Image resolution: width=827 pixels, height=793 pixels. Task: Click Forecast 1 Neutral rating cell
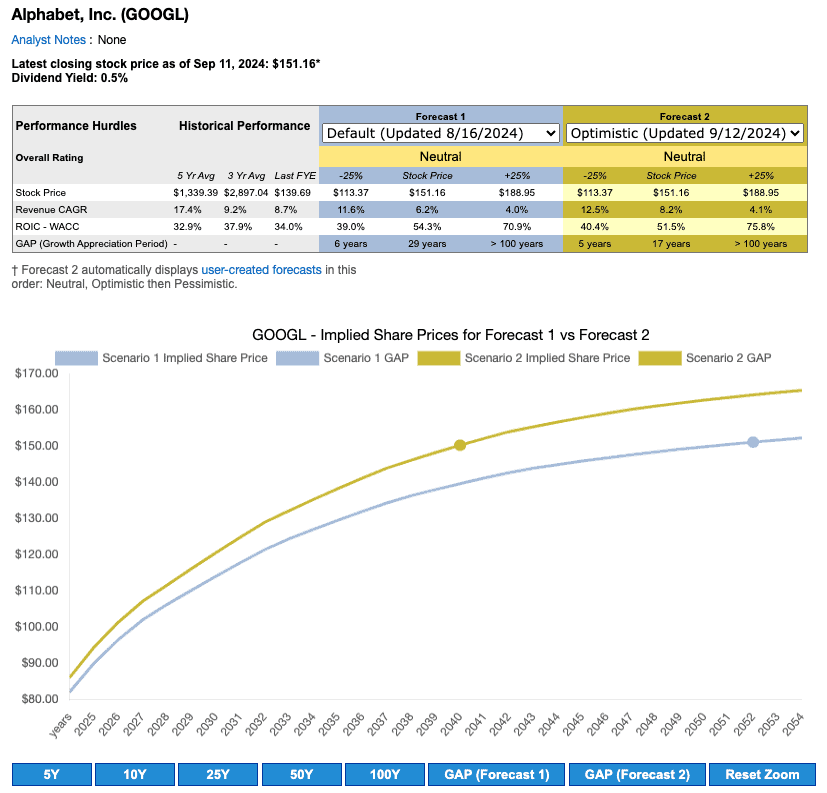pyautogui.click(x=441, y=157)
